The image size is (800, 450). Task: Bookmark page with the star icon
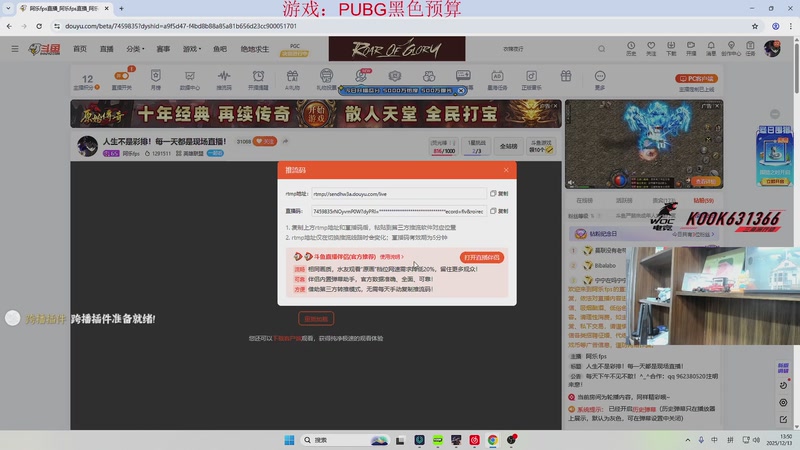(x=755, y=26)
